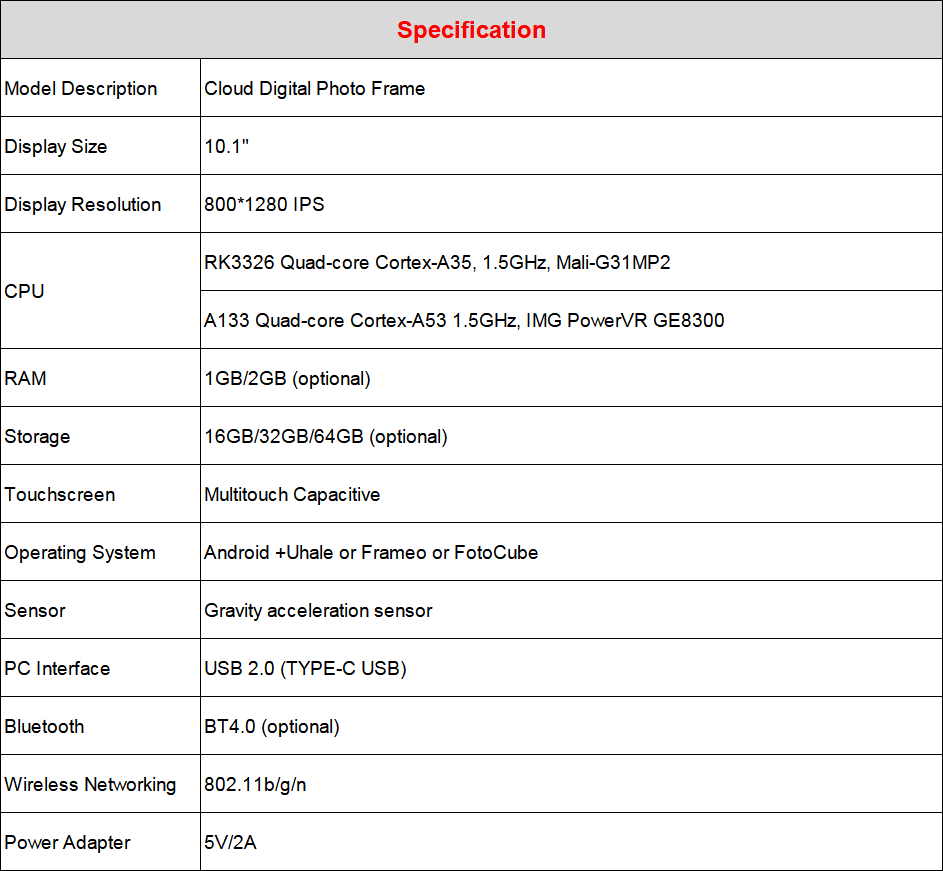
Task: Click the 16GB/32GB/64GB storage value
Action: coord(326,436)
